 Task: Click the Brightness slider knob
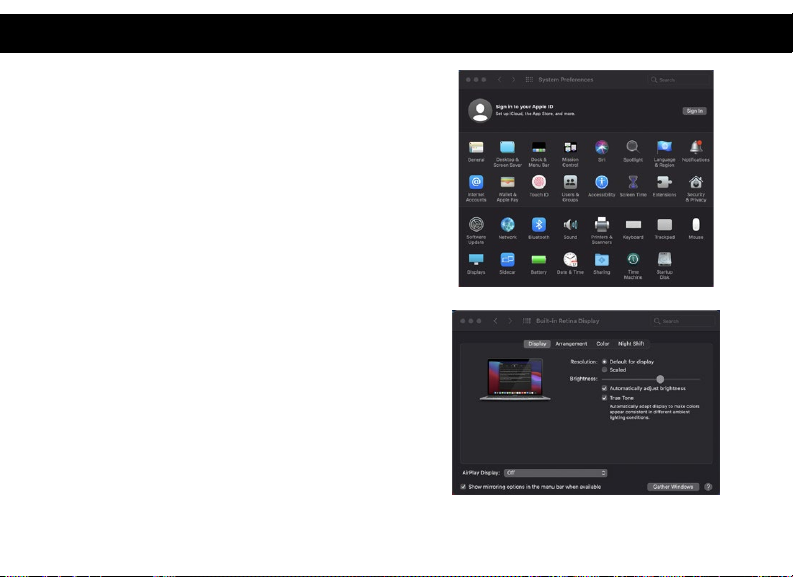[x=660, y=379]
